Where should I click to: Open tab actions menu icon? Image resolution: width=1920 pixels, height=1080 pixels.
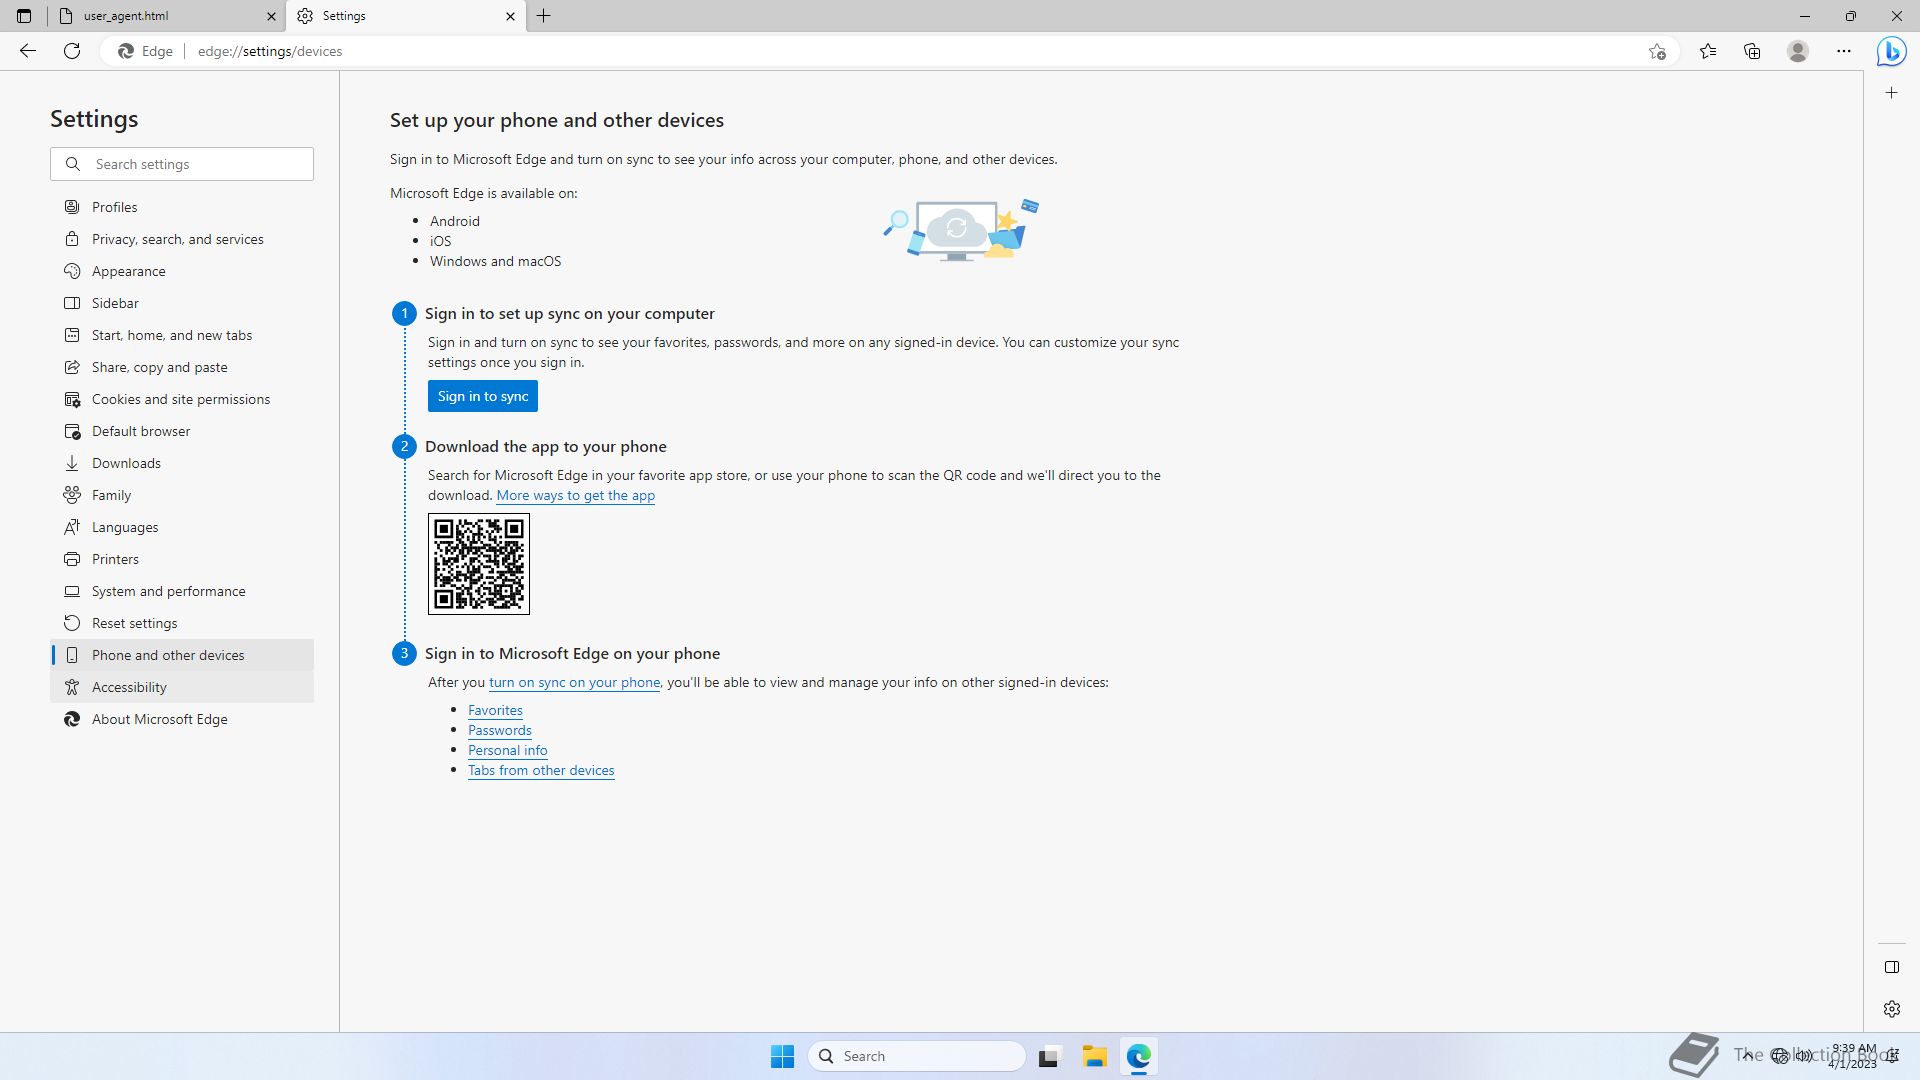click(x=24, y=16)
